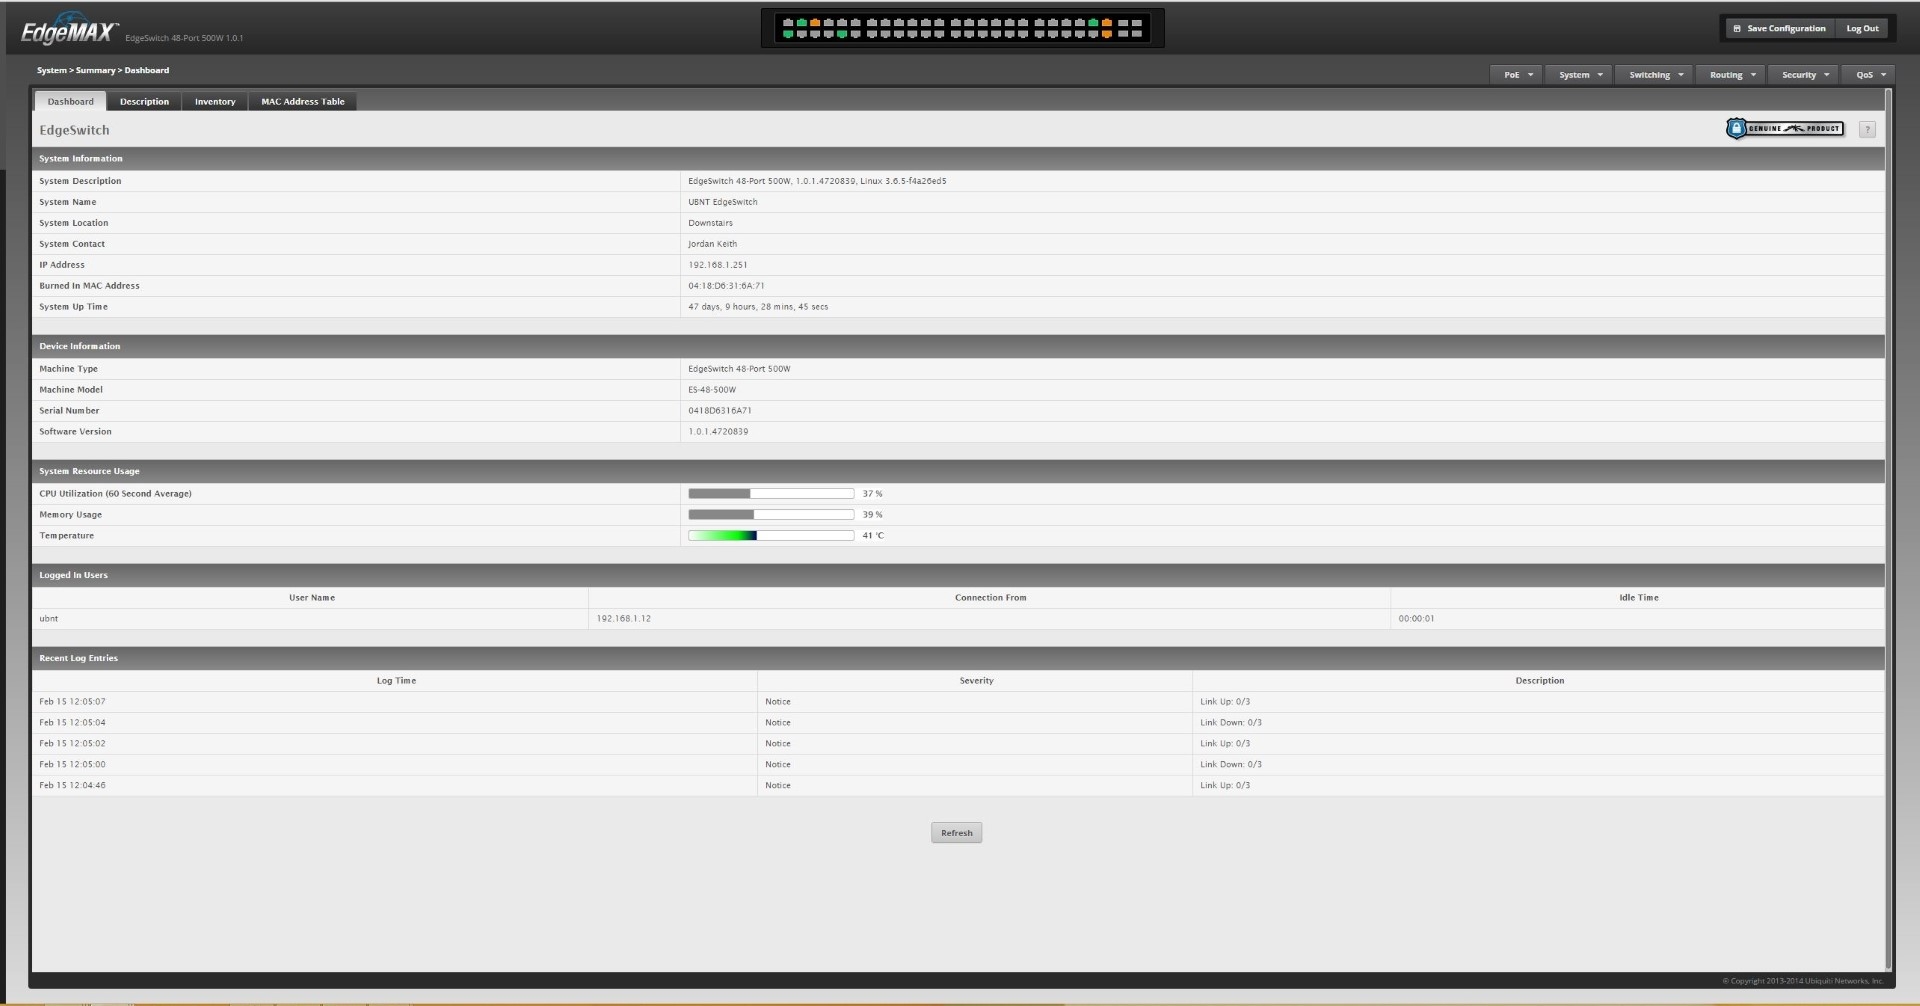Click the Severity column header
The width and height of the screenshot is (1920, 1006).
[977, 681]
